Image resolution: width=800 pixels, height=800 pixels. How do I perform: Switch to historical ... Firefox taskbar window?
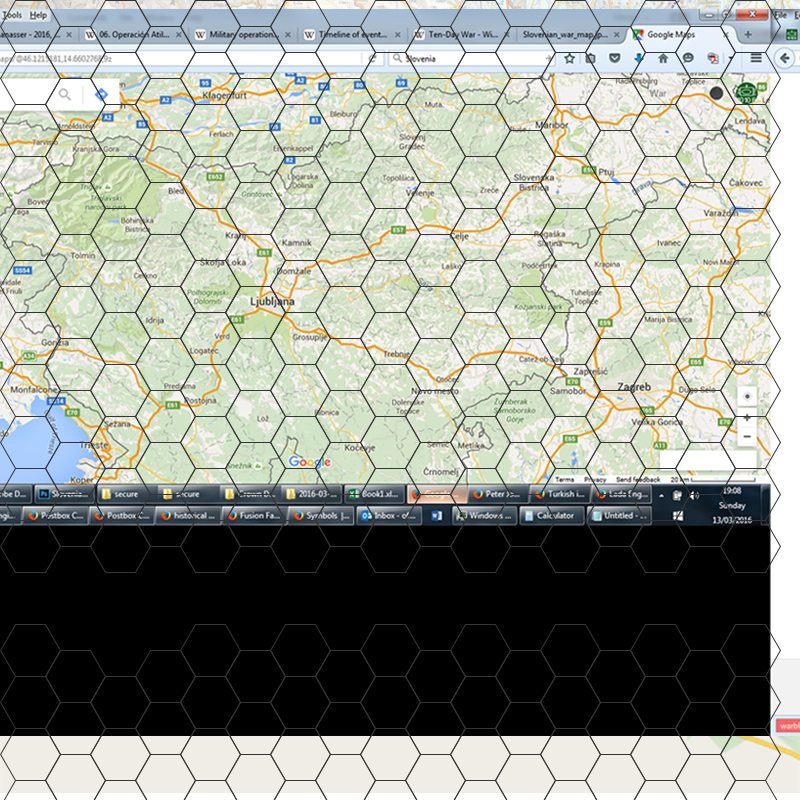pos(187,516)
